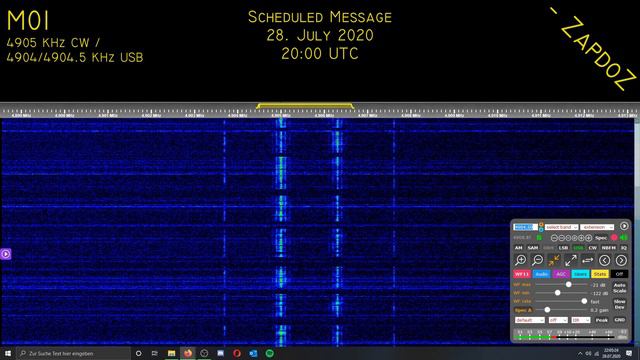
Task: Toggle the Spec spectrum display button
Action: click(601, 238)
